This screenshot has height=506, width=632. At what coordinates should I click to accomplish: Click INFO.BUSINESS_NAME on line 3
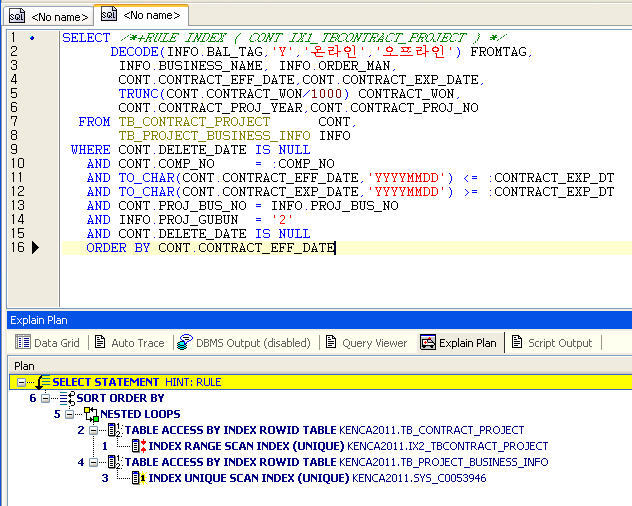(190, 66)
